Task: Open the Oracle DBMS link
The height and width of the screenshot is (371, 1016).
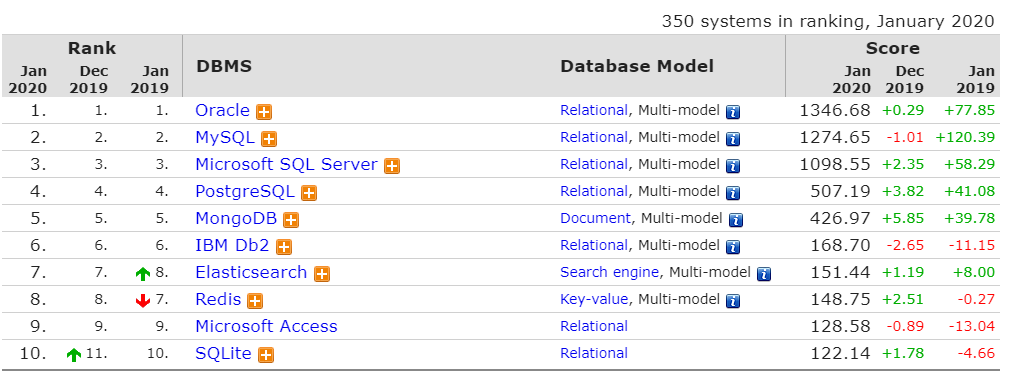Action: click(222, 110)
